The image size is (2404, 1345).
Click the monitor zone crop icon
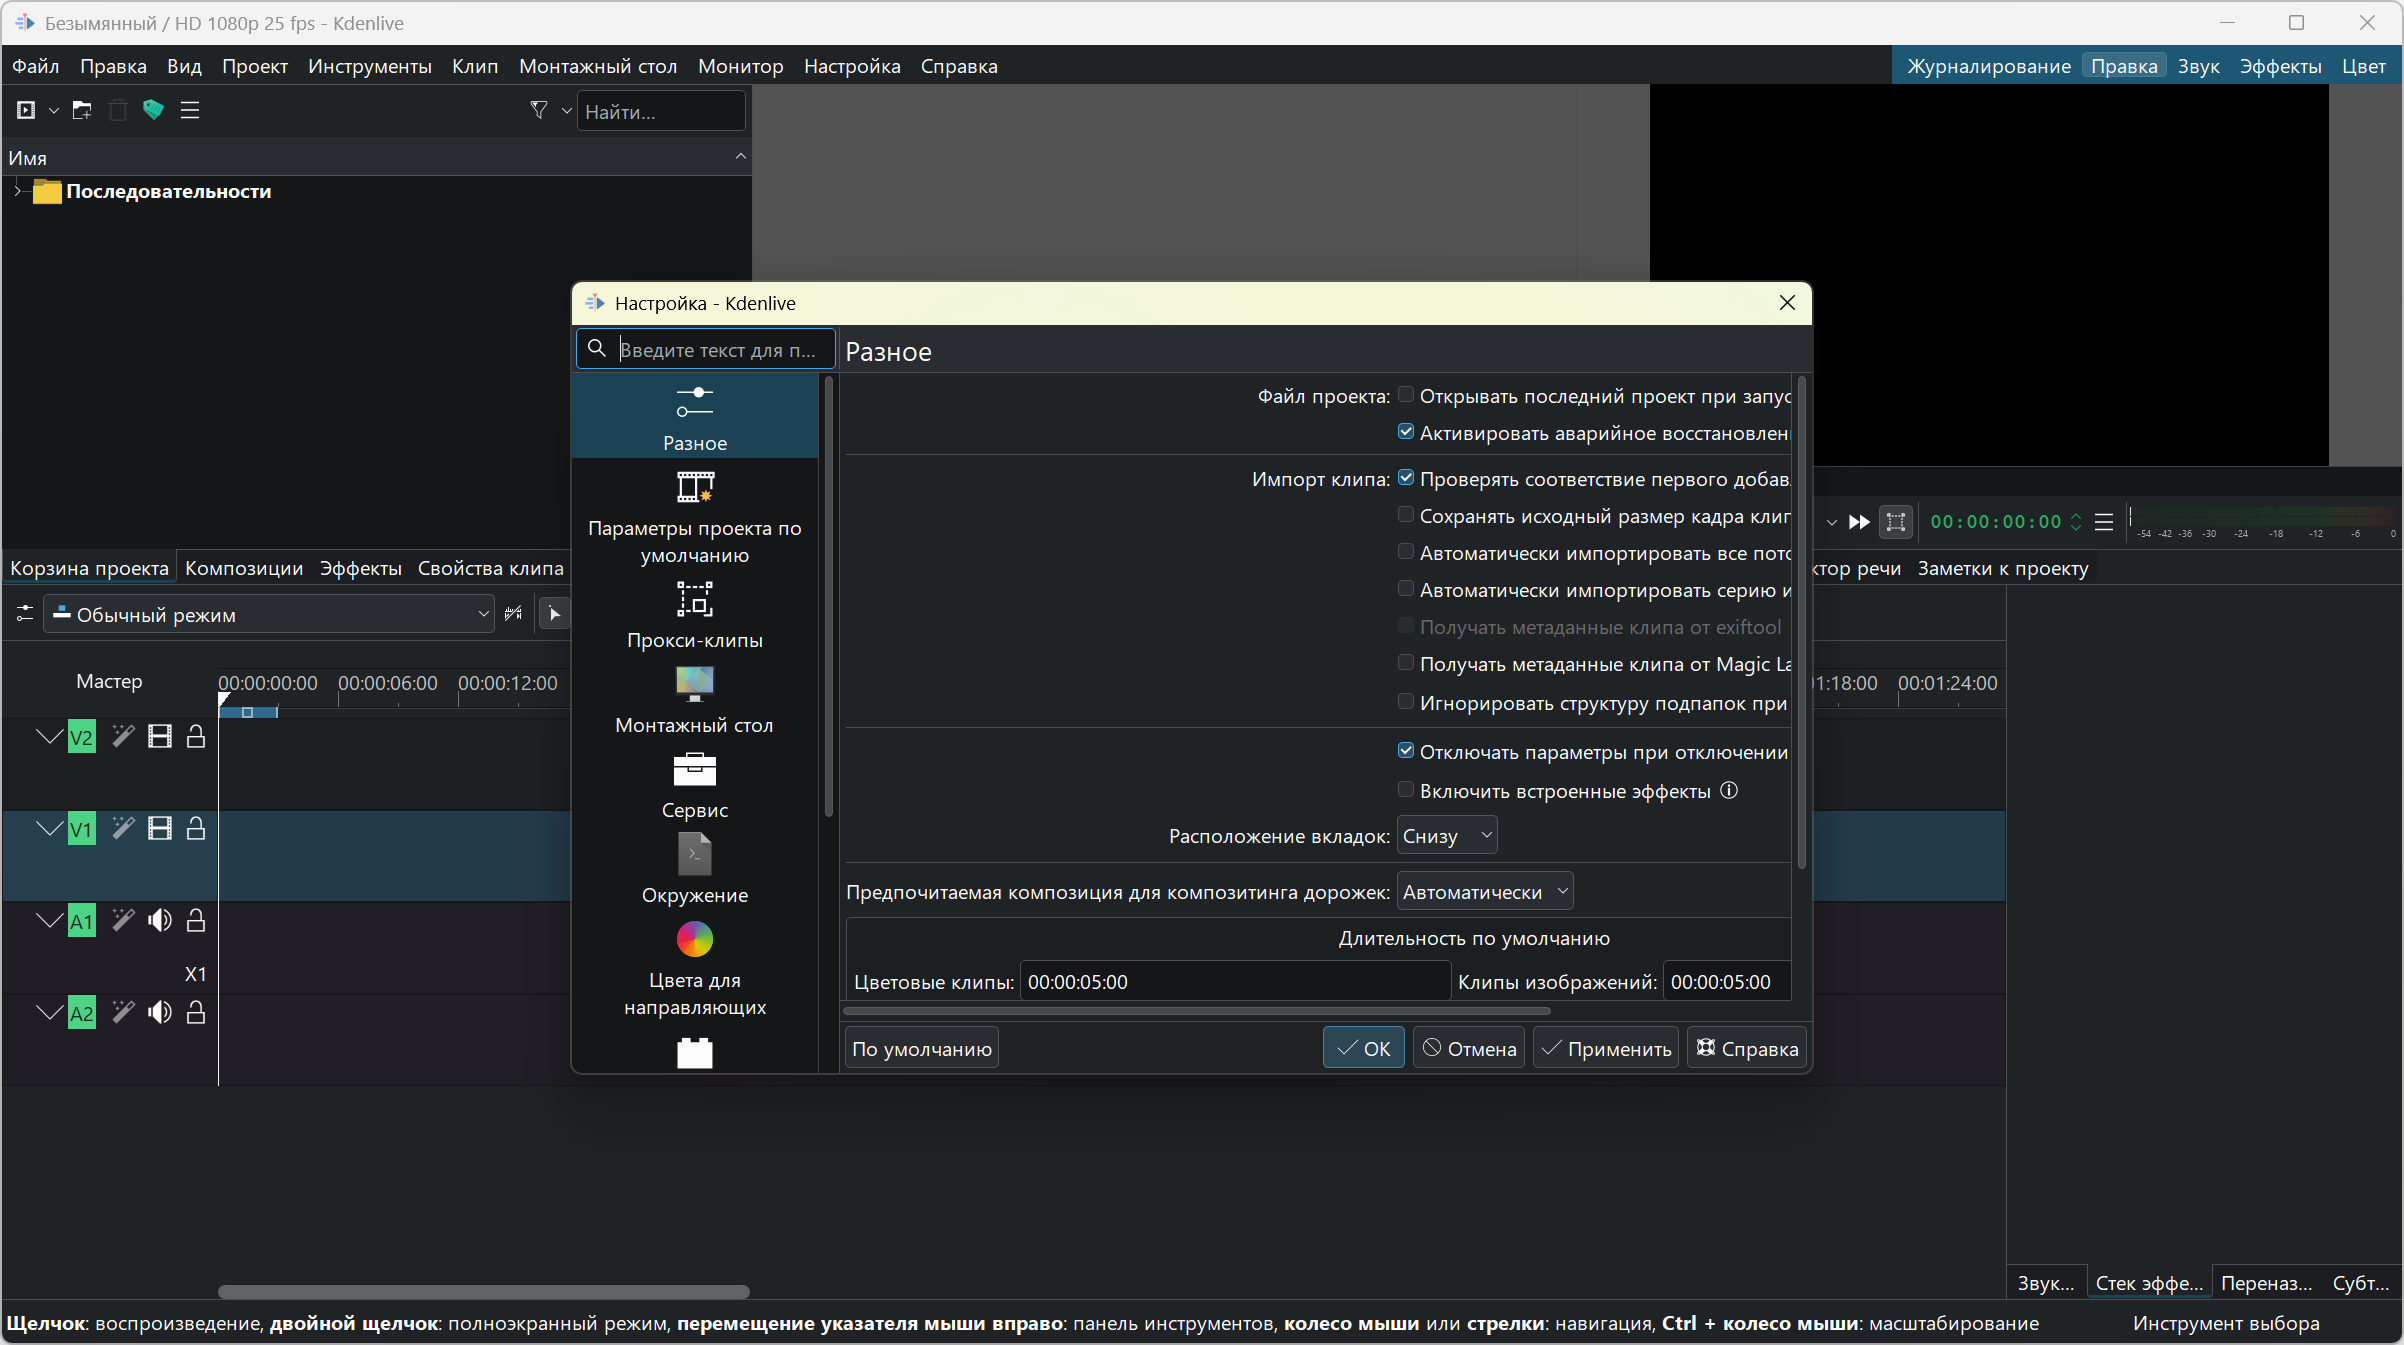[x=1895, y=522]
